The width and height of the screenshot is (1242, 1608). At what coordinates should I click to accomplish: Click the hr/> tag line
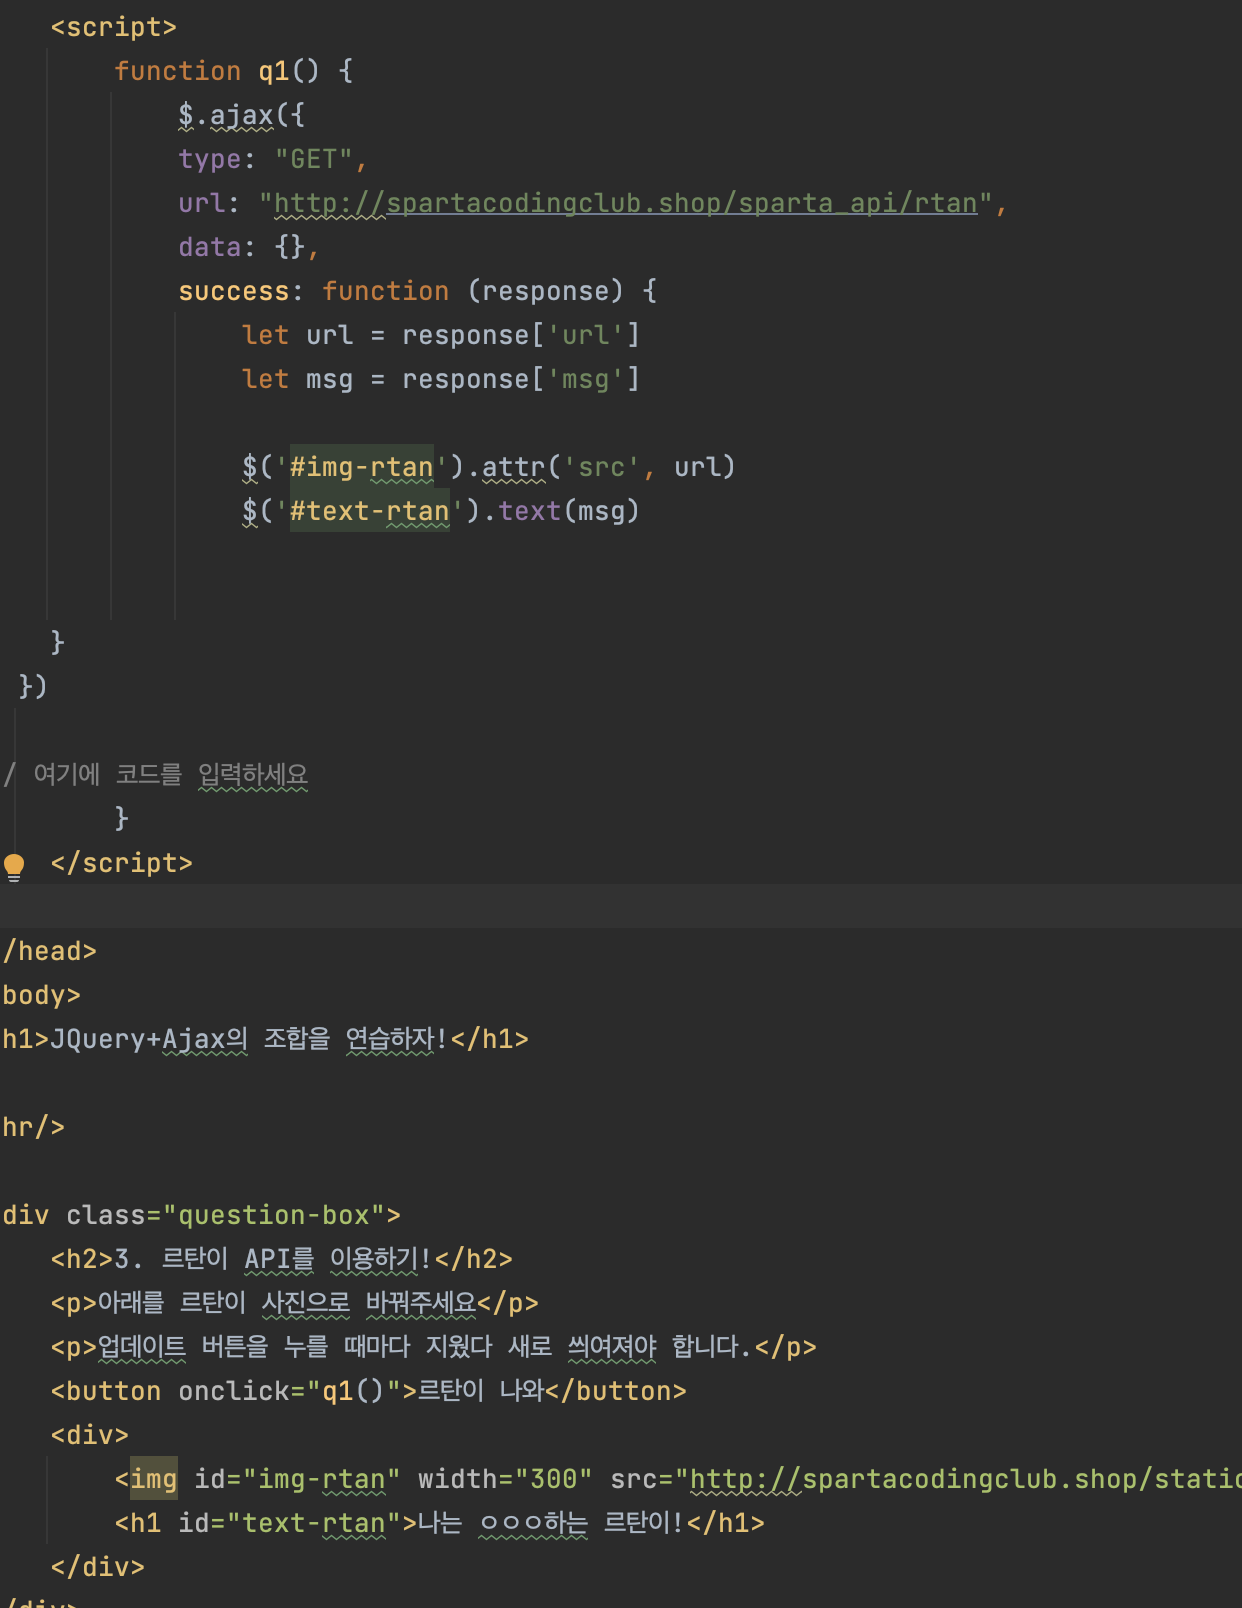click(x=34, y=1127)
